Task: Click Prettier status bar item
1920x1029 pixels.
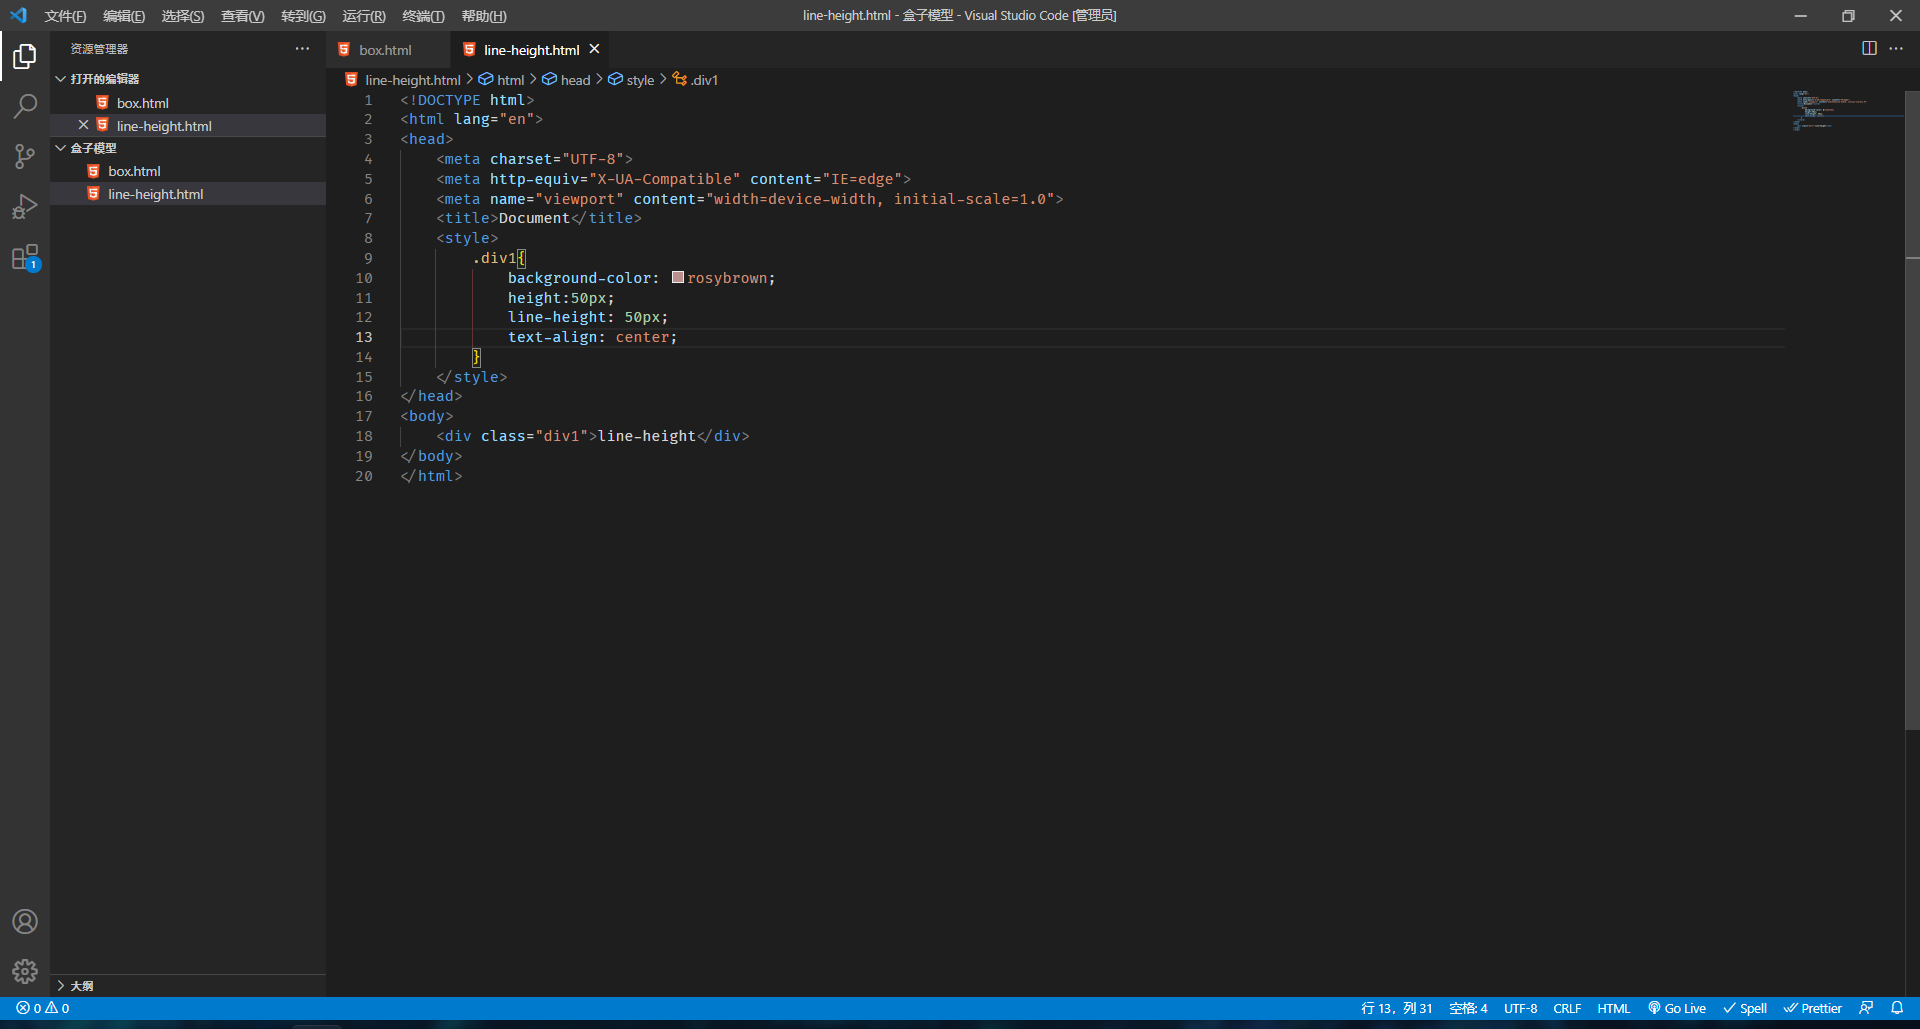Action: click(1813, 1008)
